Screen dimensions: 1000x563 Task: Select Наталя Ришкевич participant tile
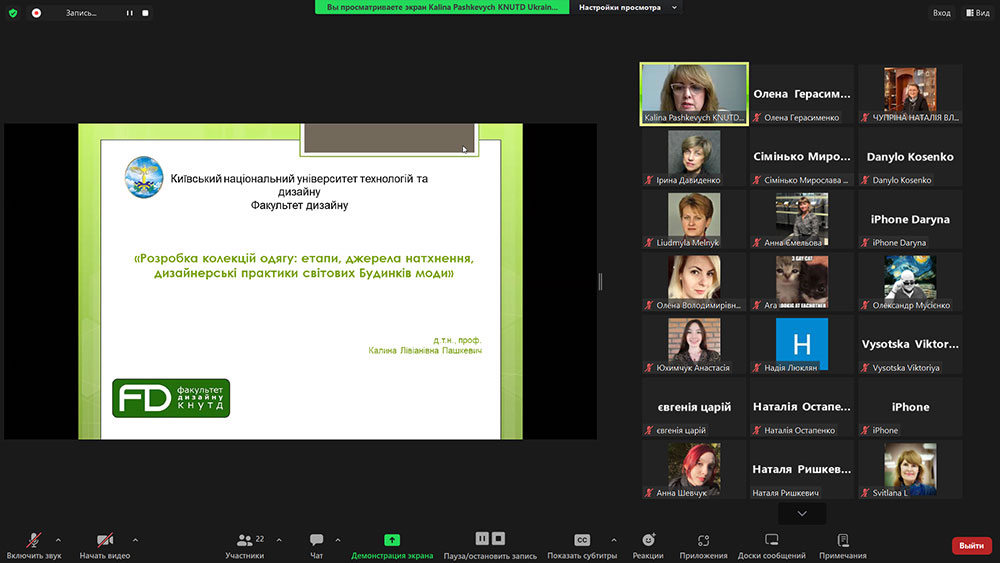point(802,469)
